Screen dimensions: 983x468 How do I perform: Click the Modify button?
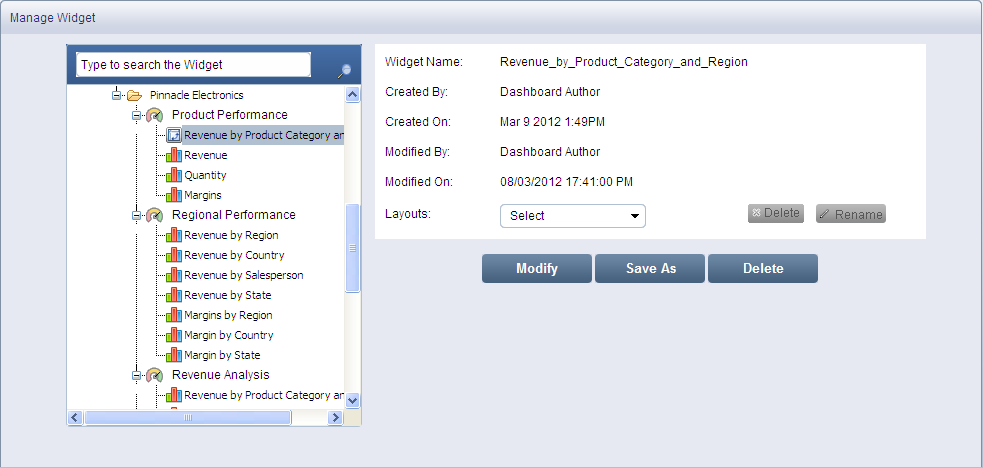(x=537, y=268)
